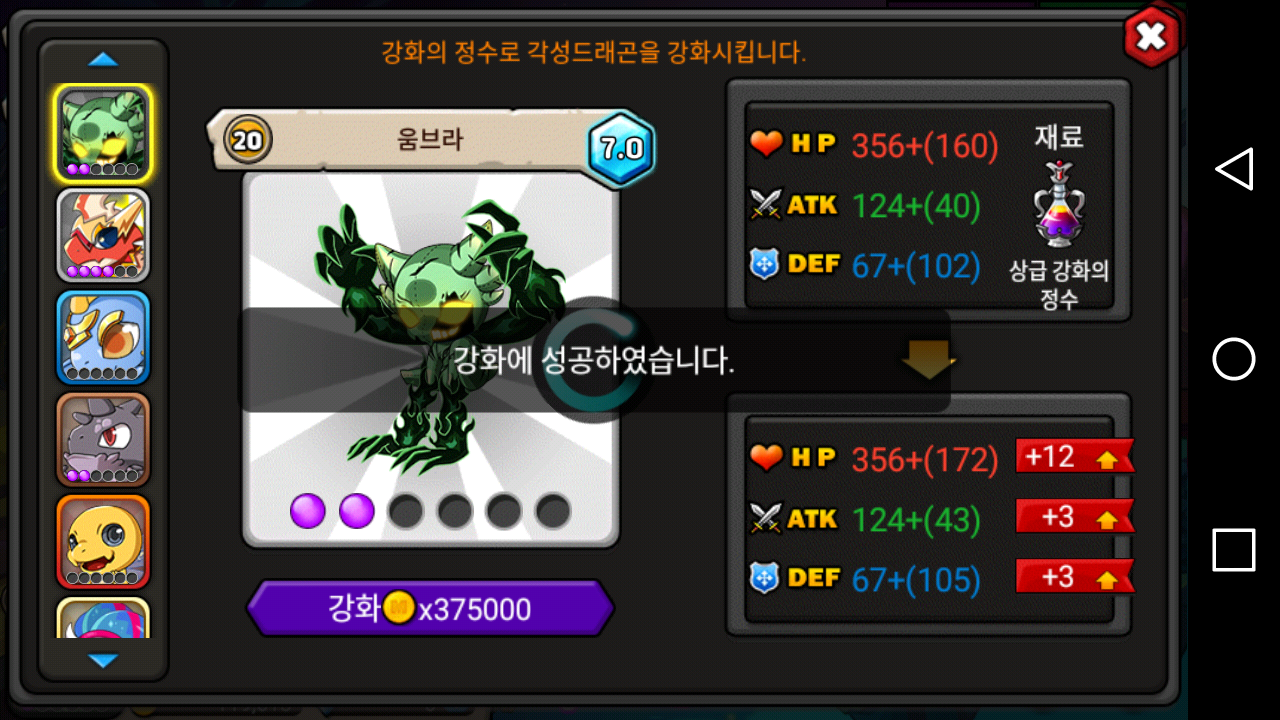Select the yellow round dragon portrait
This screenshot has height=720, width=1280.
[103, 542]
